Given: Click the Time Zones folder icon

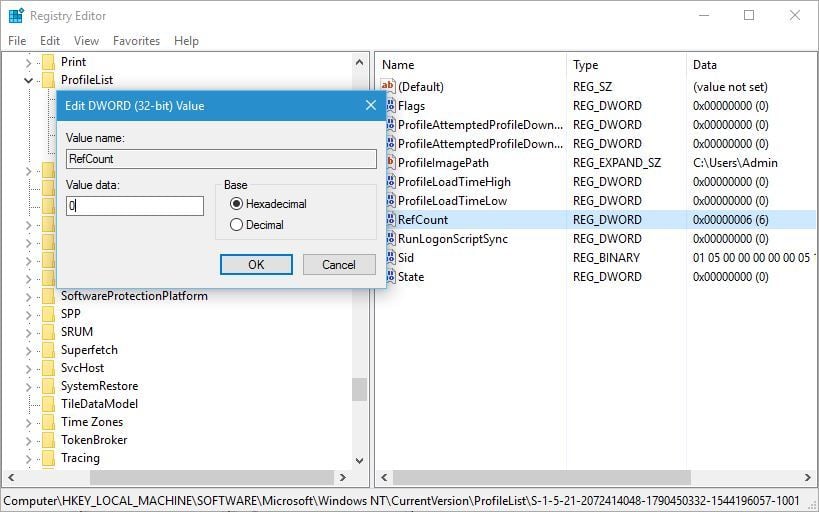Looking at the screenshot, I should pos(48,422).
